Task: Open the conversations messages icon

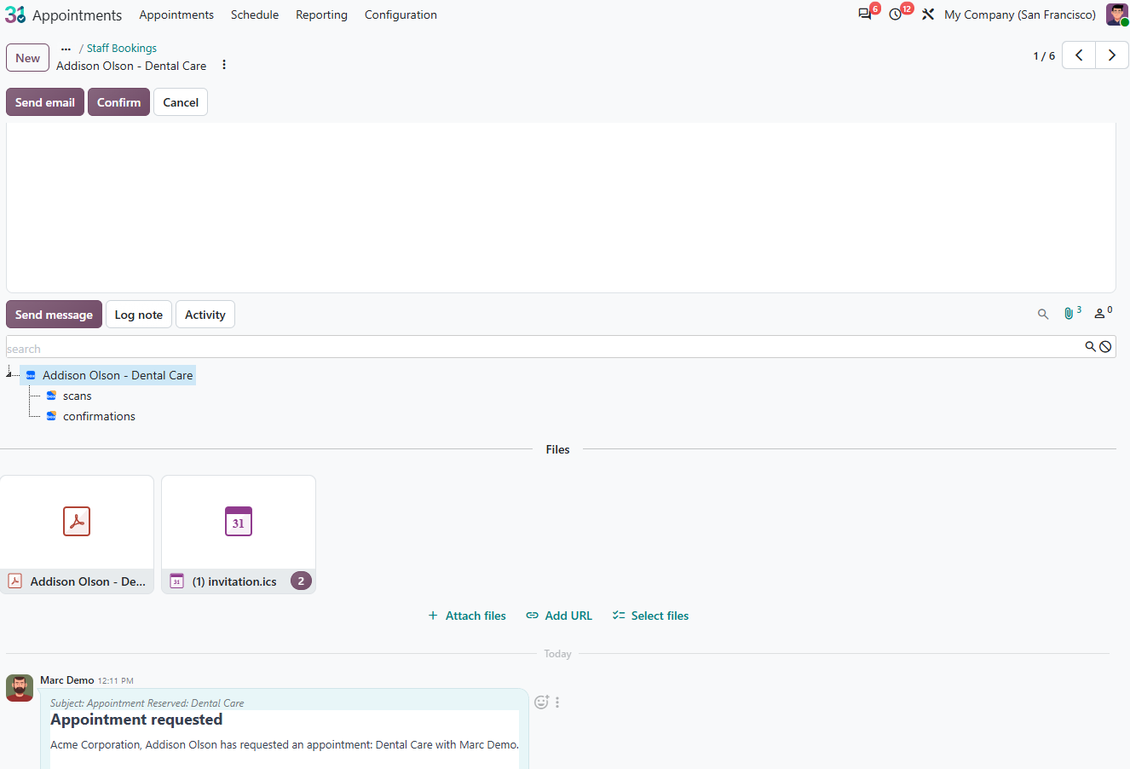Action: pyautogui.click(x=865, y=14)
